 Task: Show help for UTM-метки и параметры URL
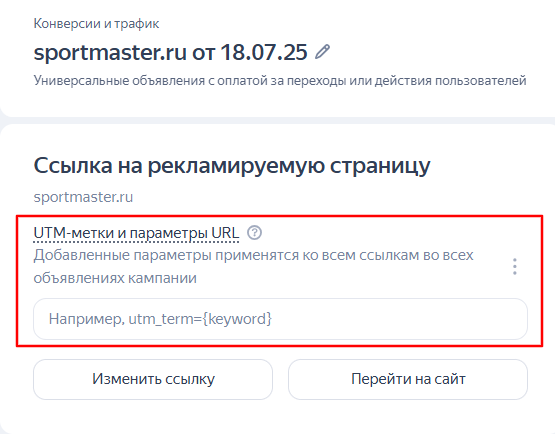click(254, 233)
